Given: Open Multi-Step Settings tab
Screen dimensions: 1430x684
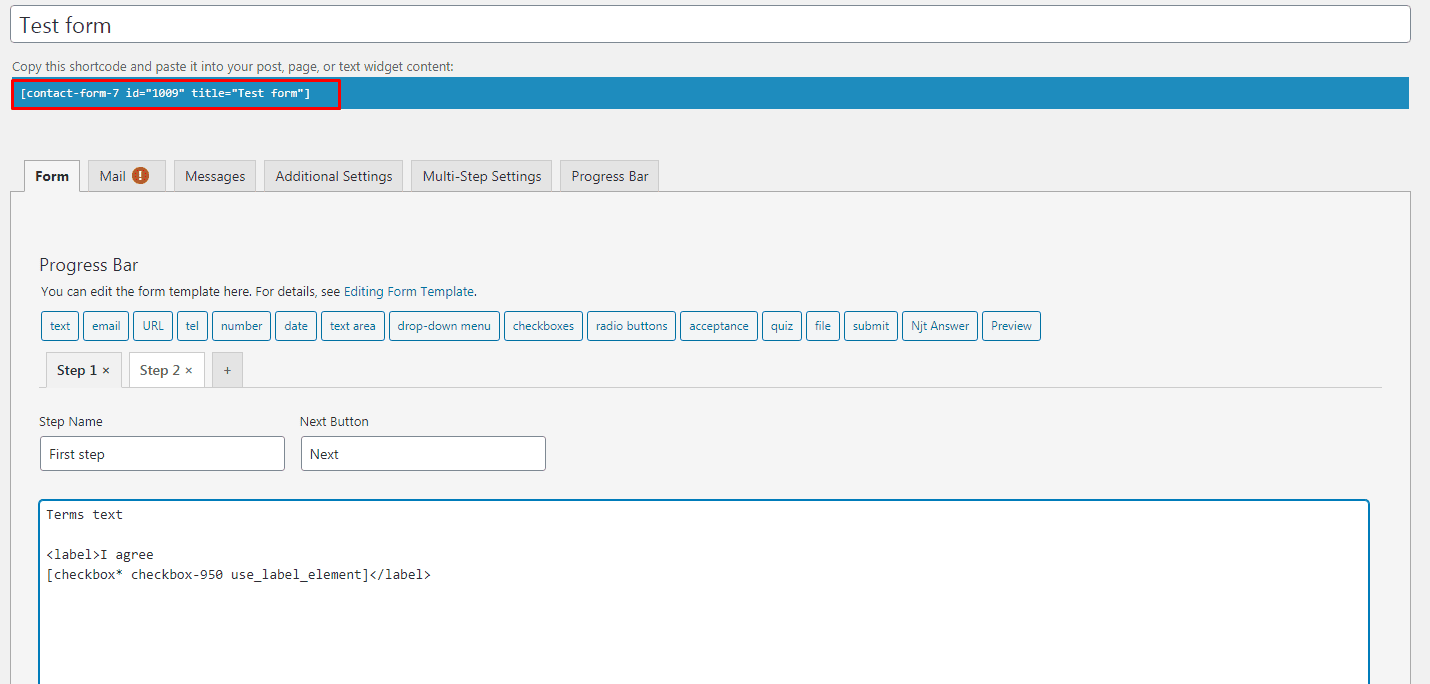Looking at the screenshot, I should pos(482,176).
